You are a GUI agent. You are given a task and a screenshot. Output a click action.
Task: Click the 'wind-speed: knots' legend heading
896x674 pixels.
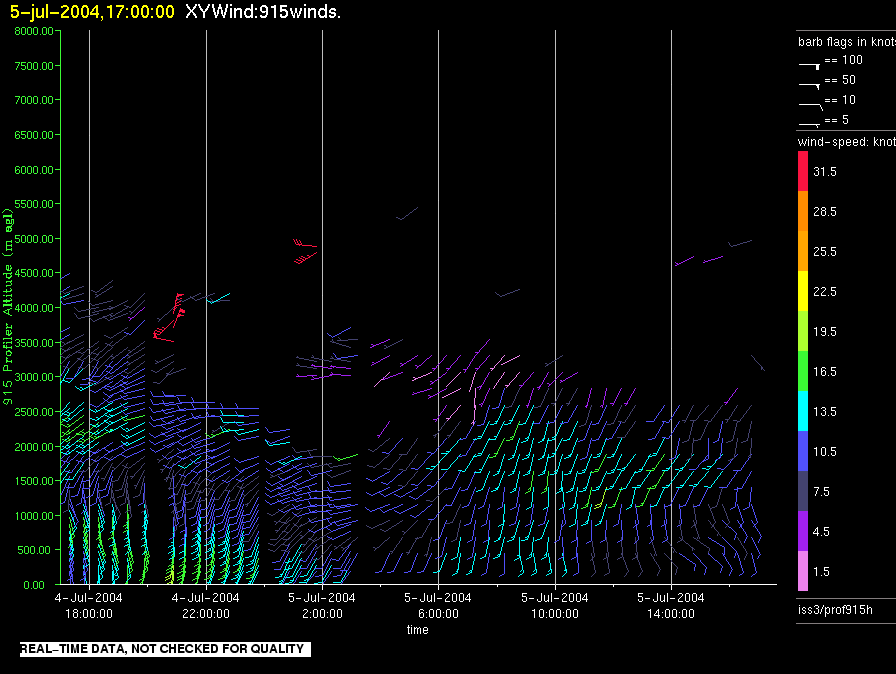[x=847, y=142]
